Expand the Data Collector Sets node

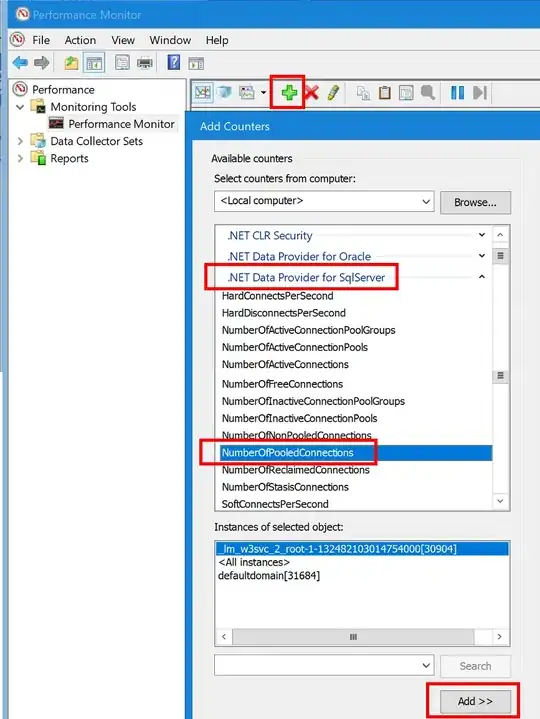click(x=20, y=141)
